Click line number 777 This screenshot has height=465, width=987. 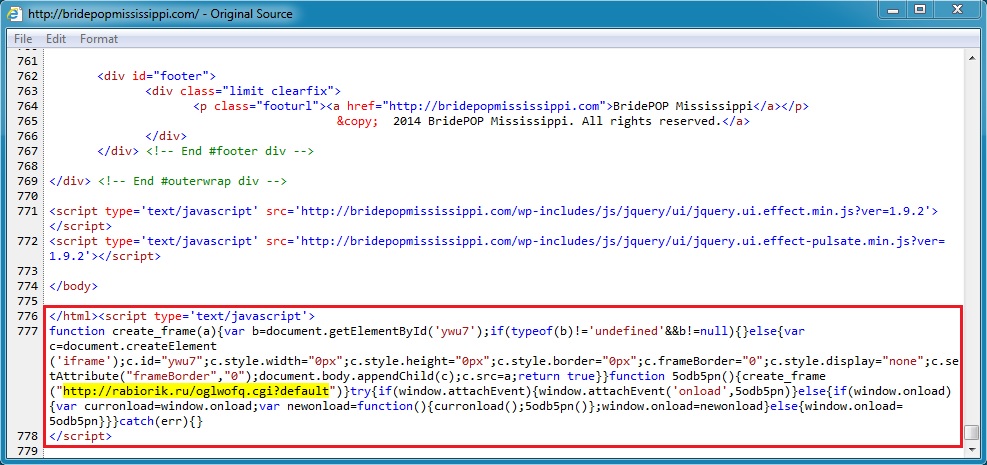pos(27,332)
